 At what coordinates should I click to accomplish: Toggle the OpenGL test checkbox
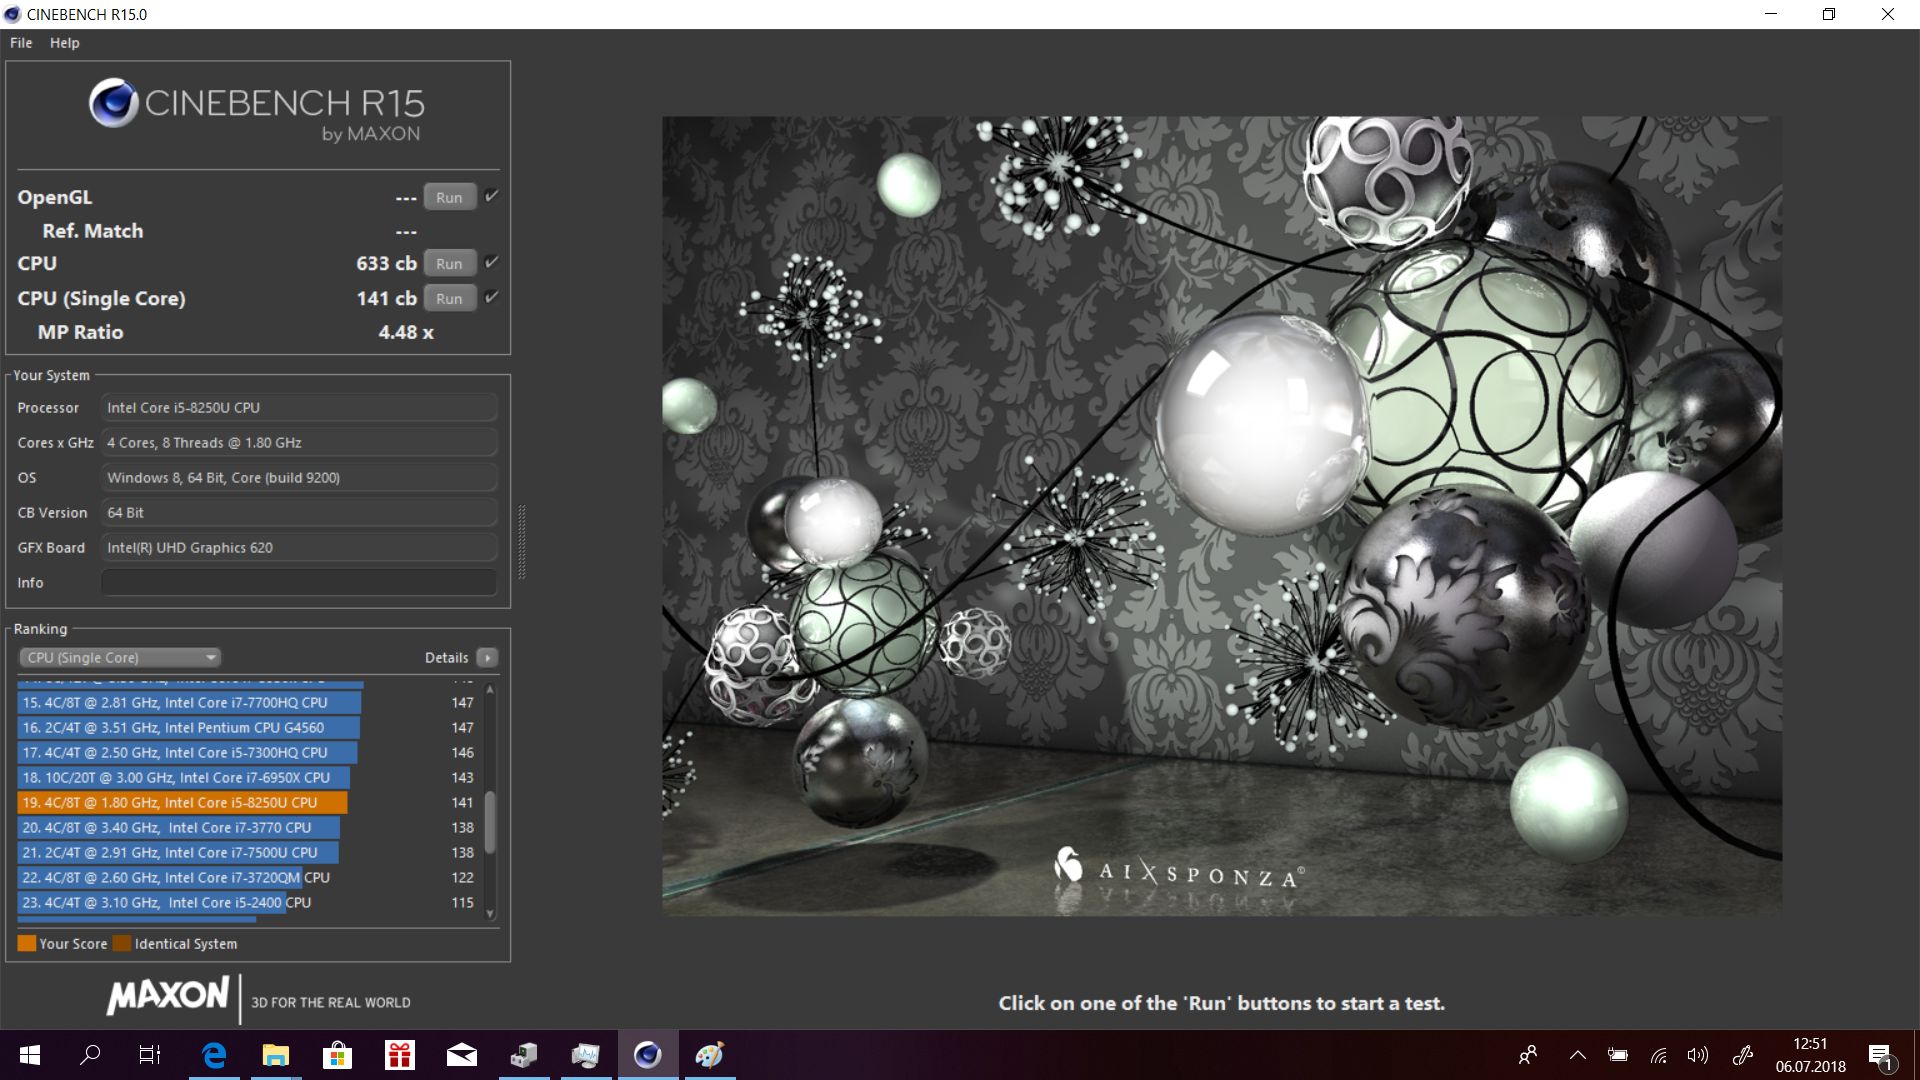click(491, 196)
